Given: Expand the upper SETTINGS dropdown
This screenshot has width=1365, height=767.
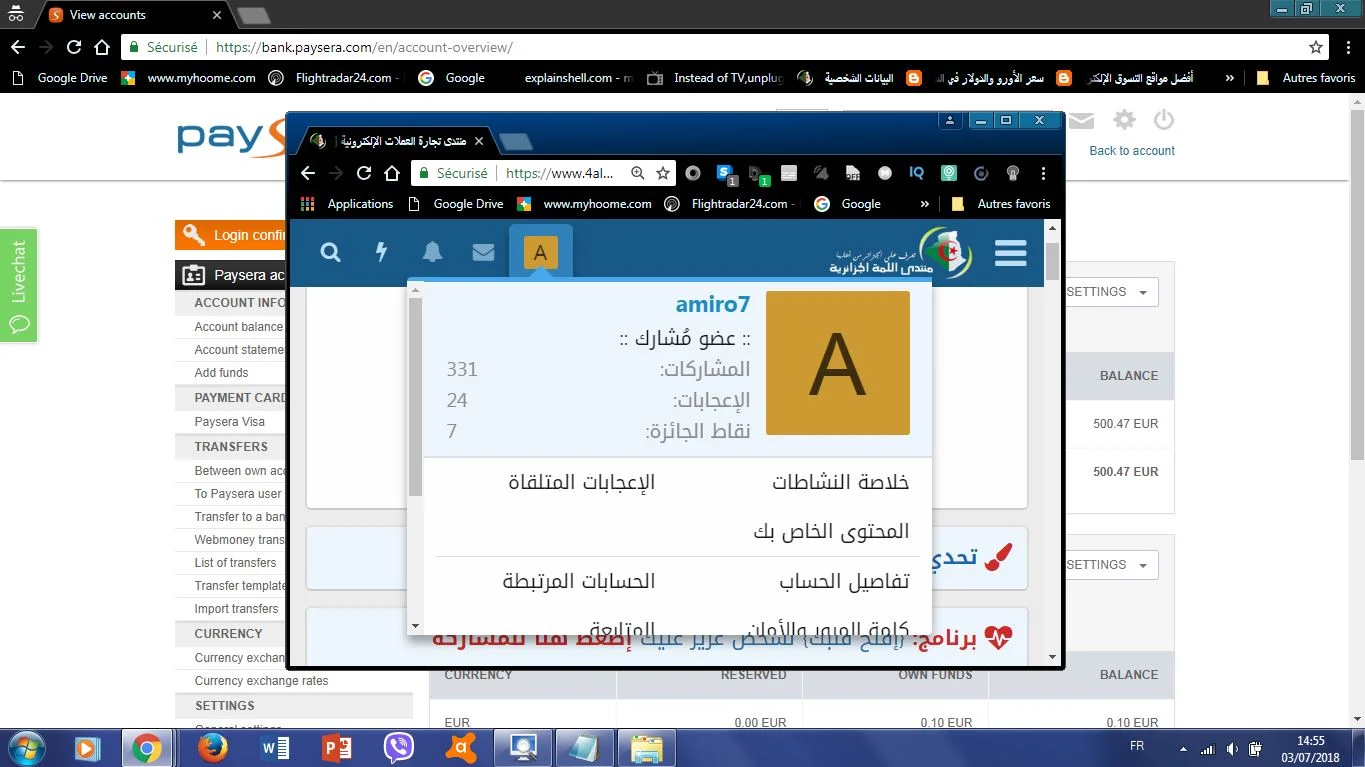Looking at the screenshot, I should pyautogui.click(x=1110, y=292).
